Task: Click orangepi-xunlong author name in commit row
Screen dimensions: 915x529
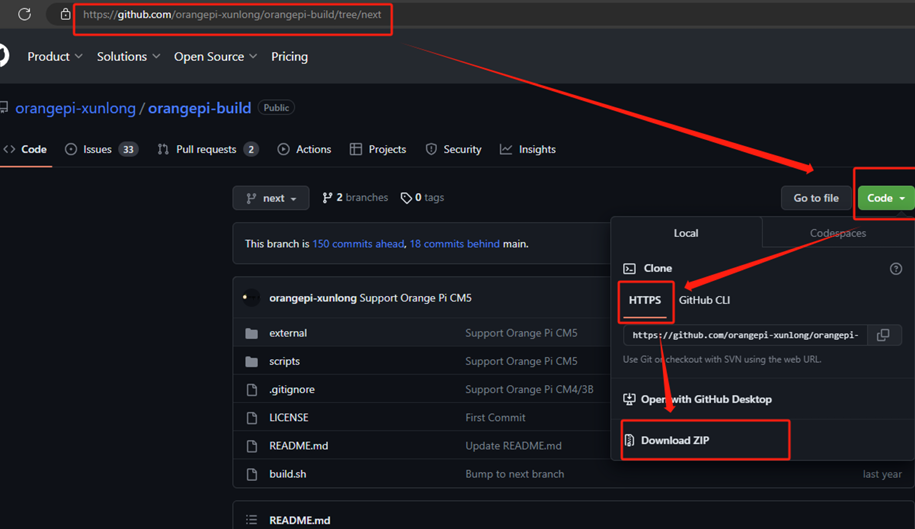Action: (313, 298)
